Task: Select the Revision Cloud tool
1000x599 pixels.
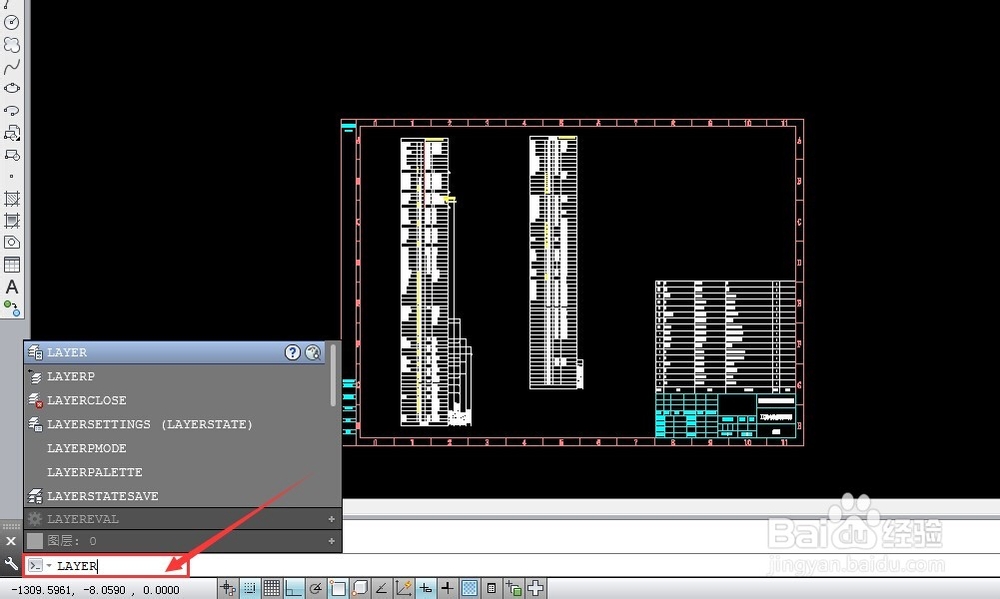Action: [11, 45]
